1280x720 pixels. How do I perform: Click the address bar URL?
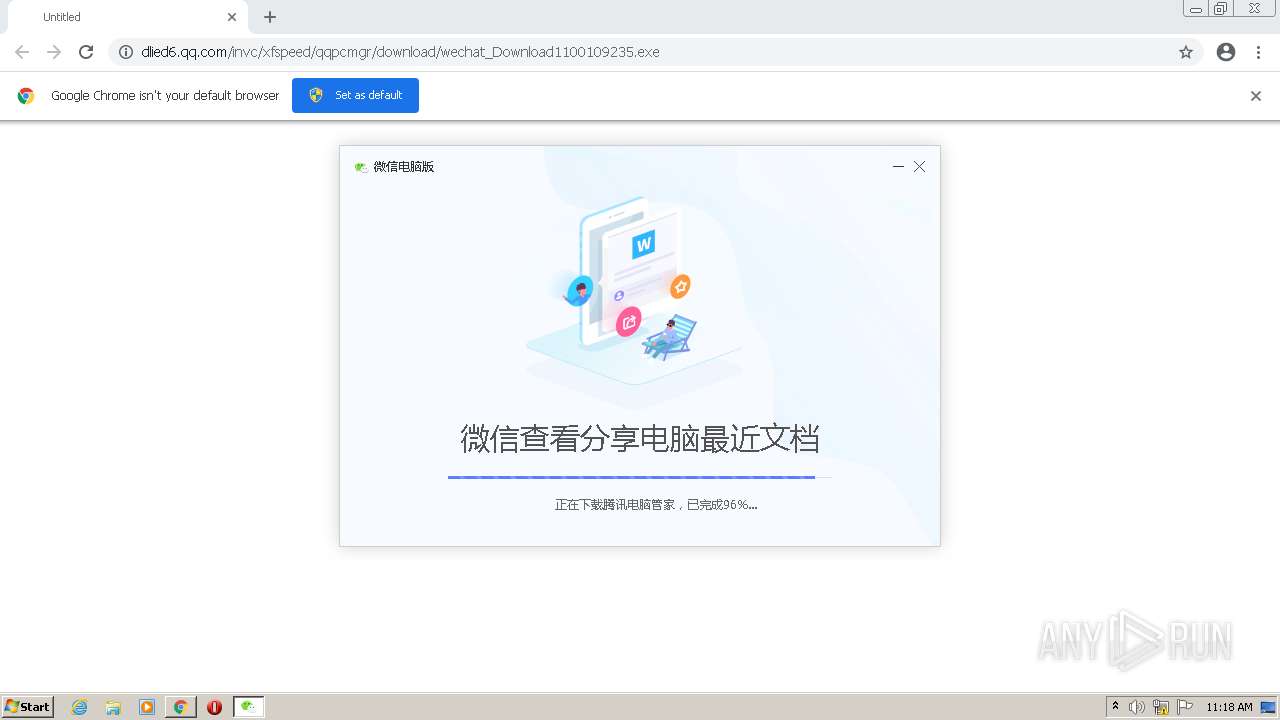tap(400, 52)
